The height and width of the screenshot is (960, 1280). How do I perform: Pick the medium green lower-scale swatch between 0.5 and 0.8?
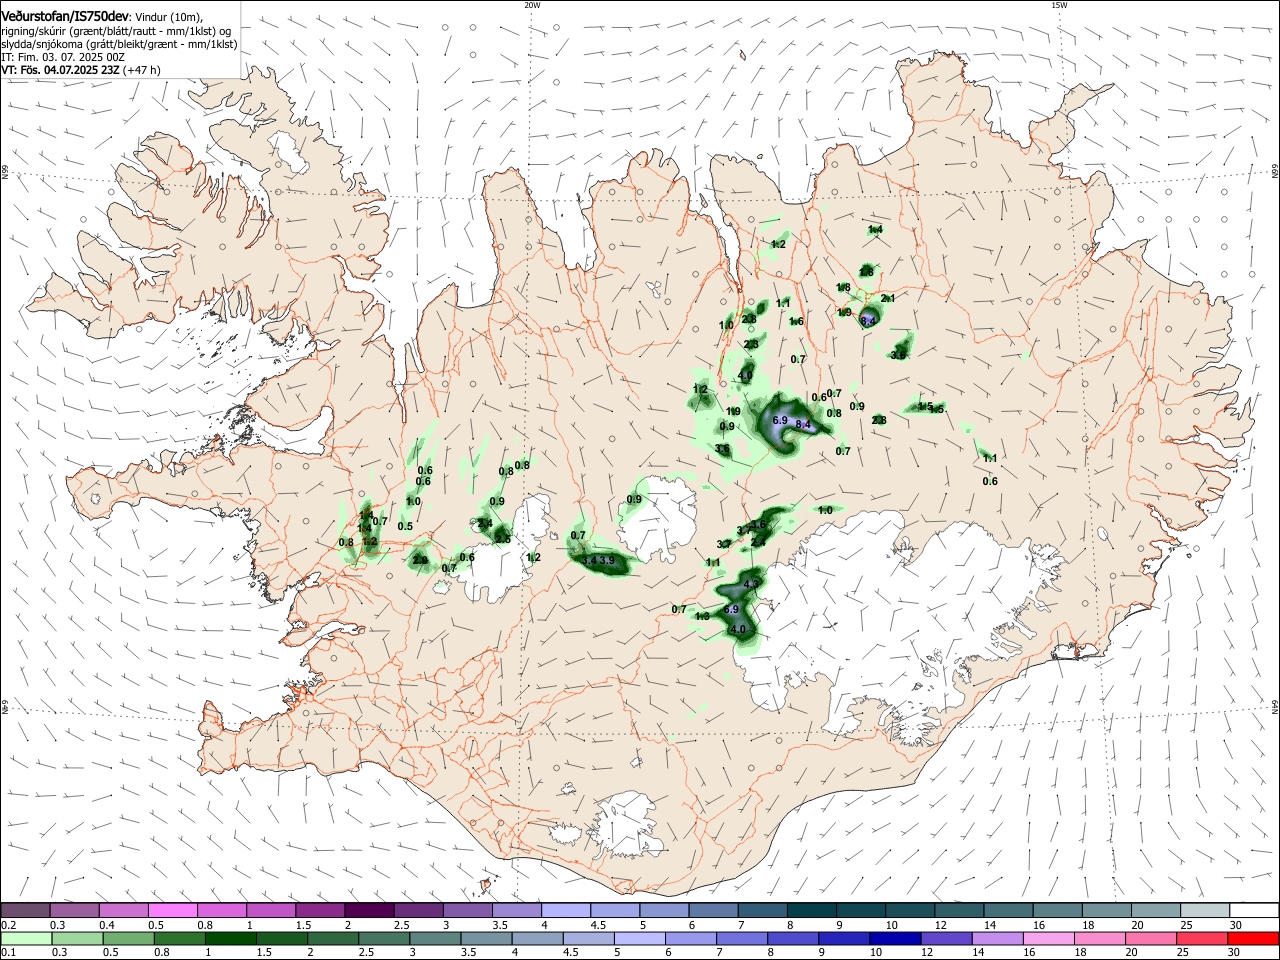click(x=129, y=938)
